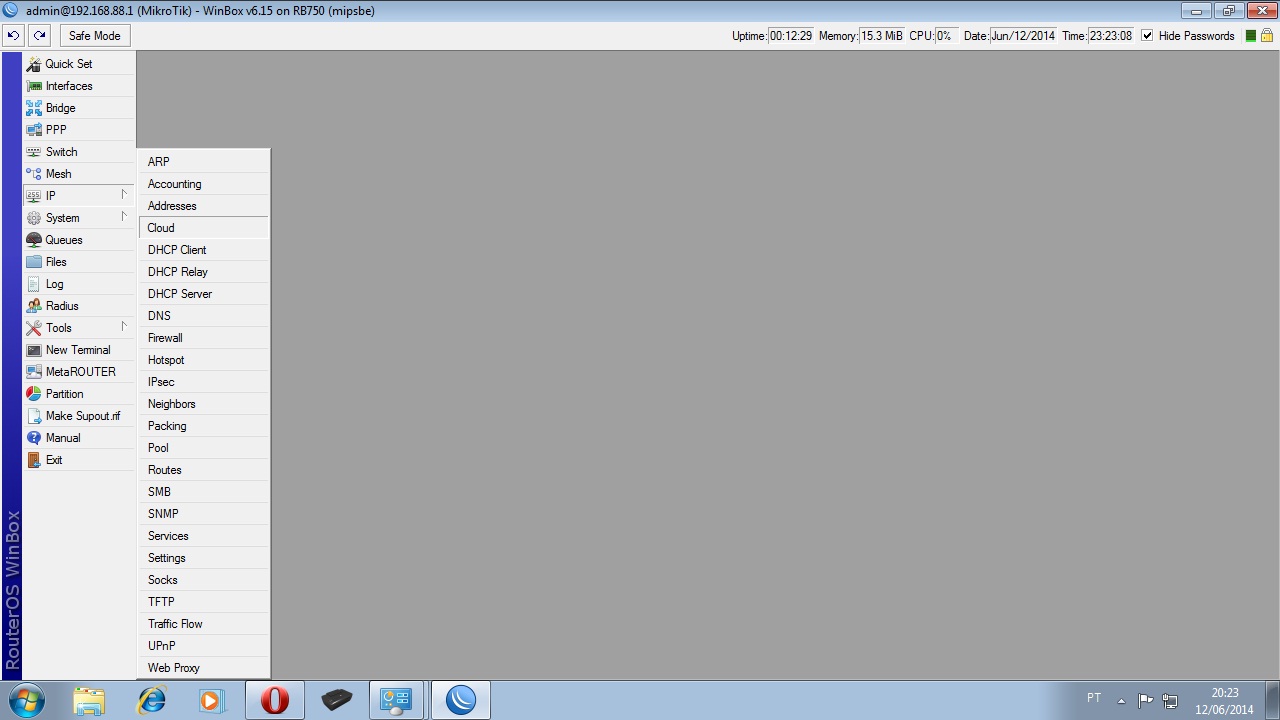Open Windows Explorer folder on taskbar
Screen dimensions: 1280x720
coord(89,700)
